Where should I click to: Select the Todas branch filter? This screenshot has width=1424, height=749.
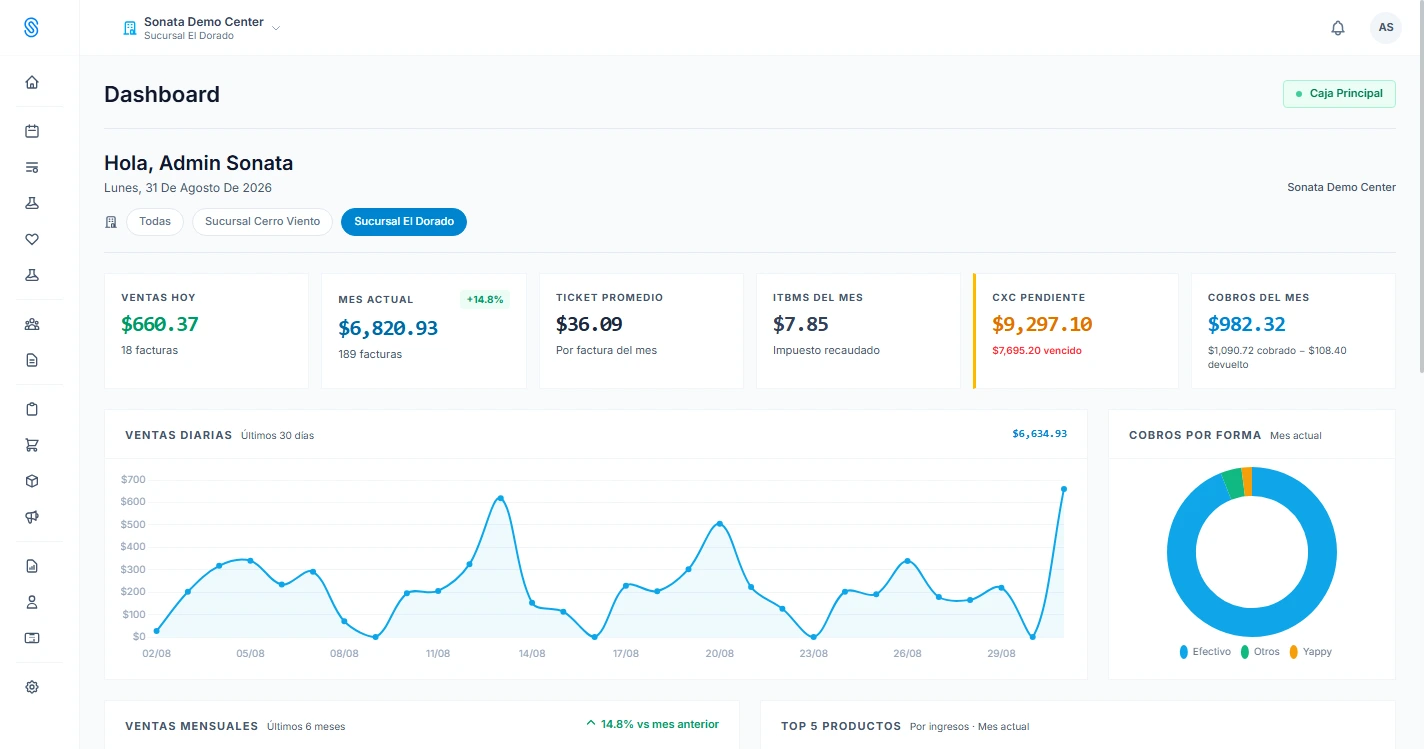[x=155, y=221]
